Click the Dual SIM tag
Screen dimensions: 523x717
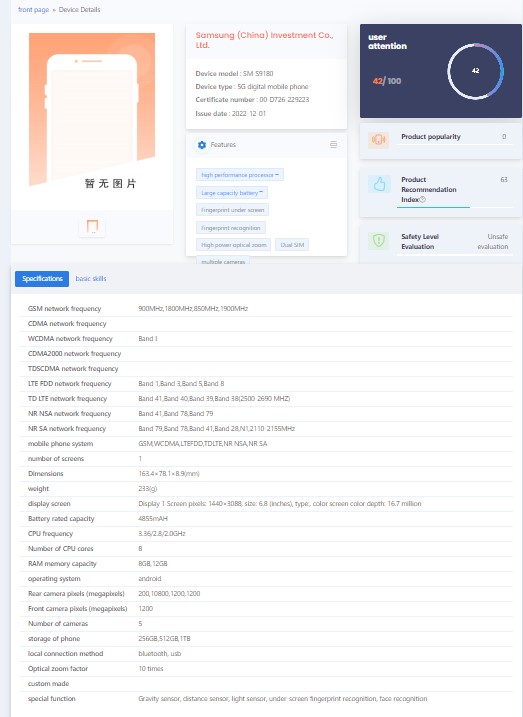pos(292,245)
